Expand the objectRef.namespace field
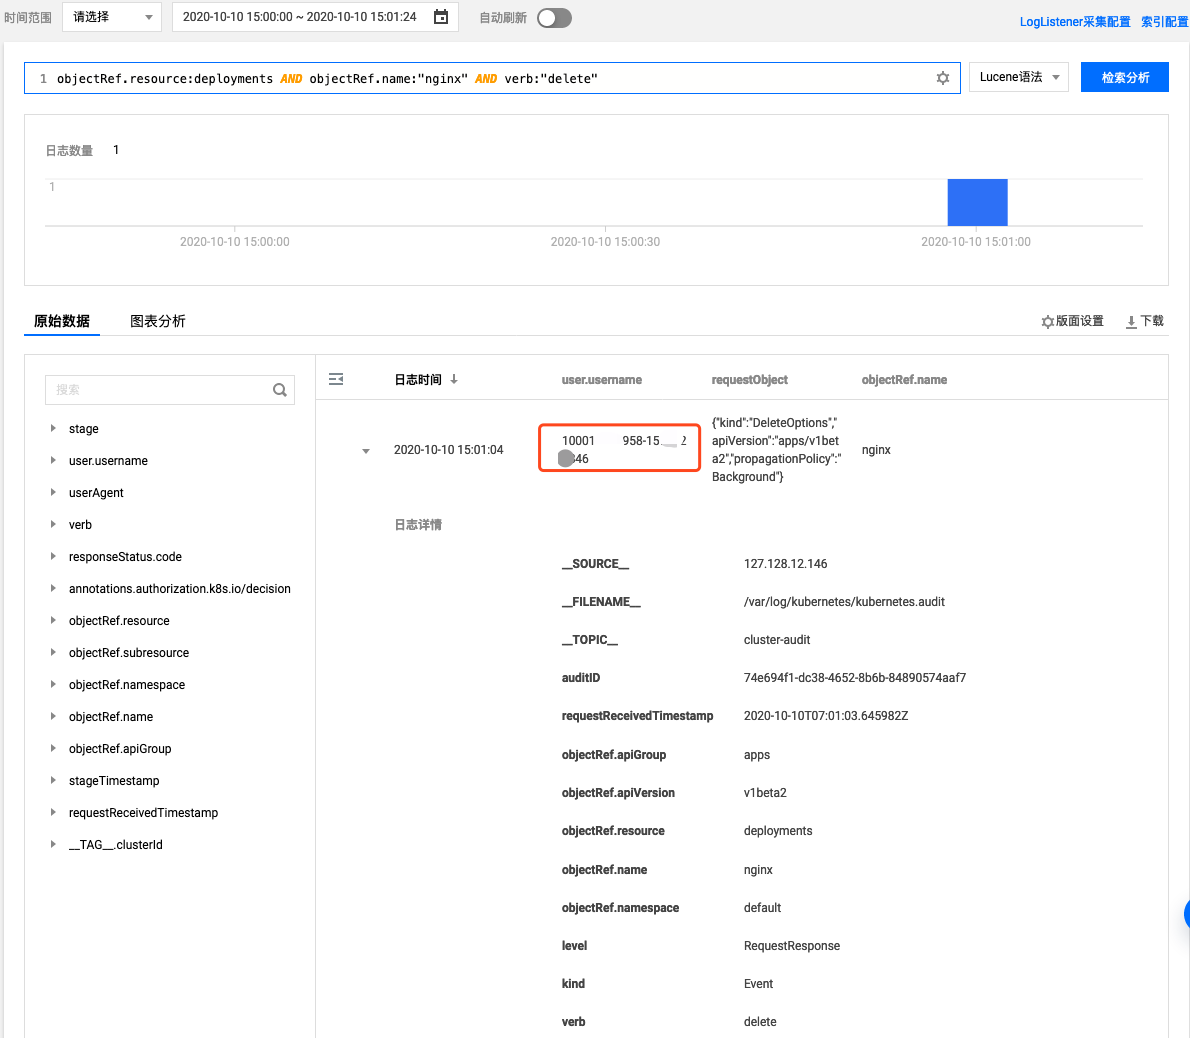The image size is (1190, 1038). tap(53, 684)
